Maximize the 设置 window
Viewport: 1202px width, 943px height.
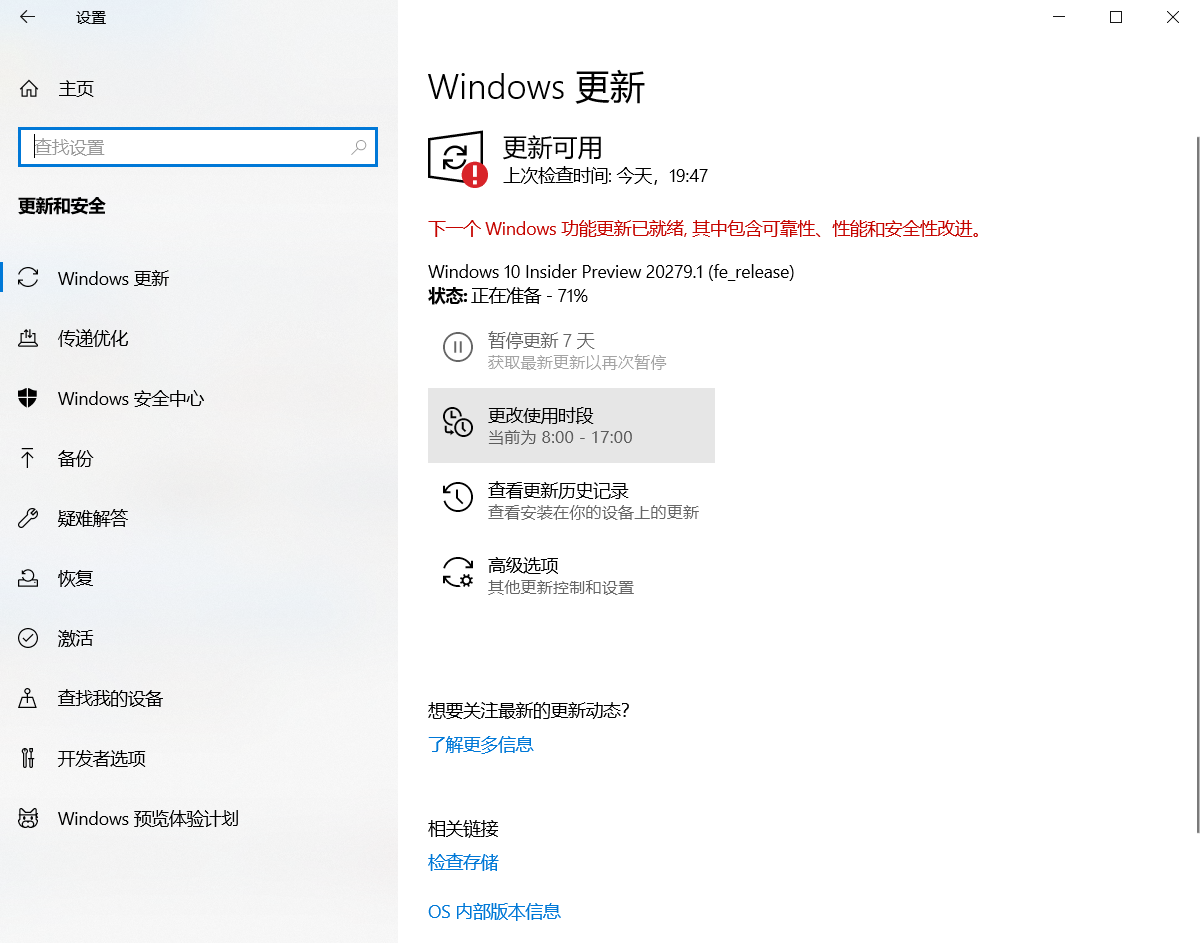click(1117, 17)
